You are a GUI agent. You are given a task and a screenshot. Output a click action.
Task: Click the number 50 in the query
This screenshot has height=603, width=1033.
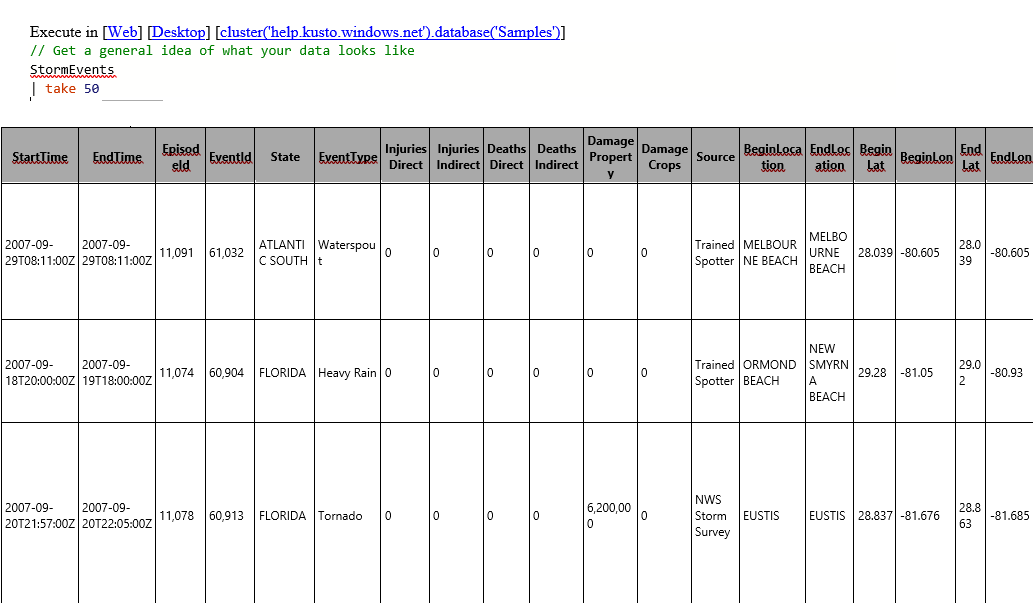(92, 88)
